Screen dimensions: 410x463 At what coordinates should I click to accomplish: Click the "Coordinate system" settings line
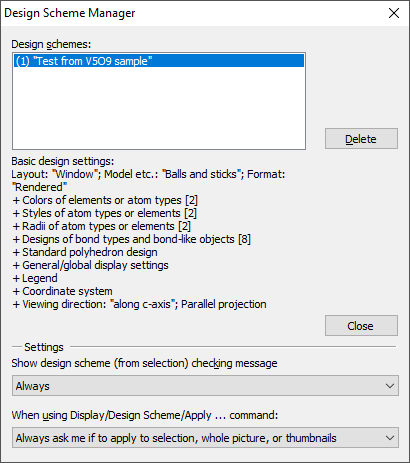[x=62, y=291]
